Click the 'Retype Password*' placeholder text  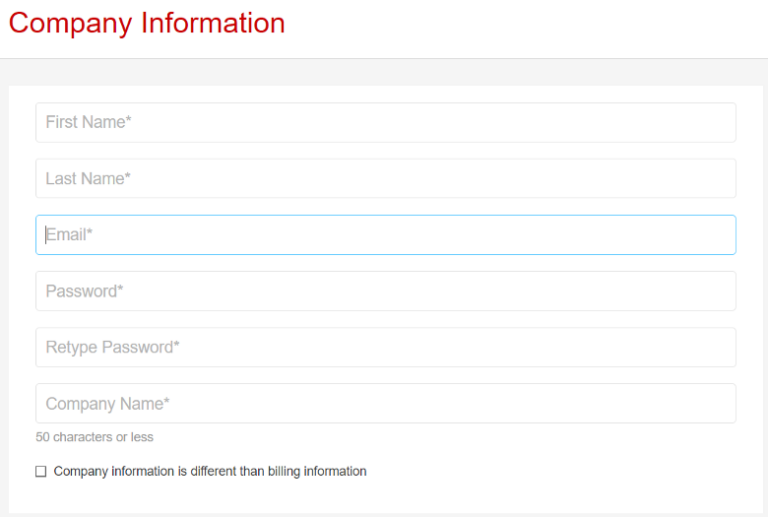[x=113, y=347]
